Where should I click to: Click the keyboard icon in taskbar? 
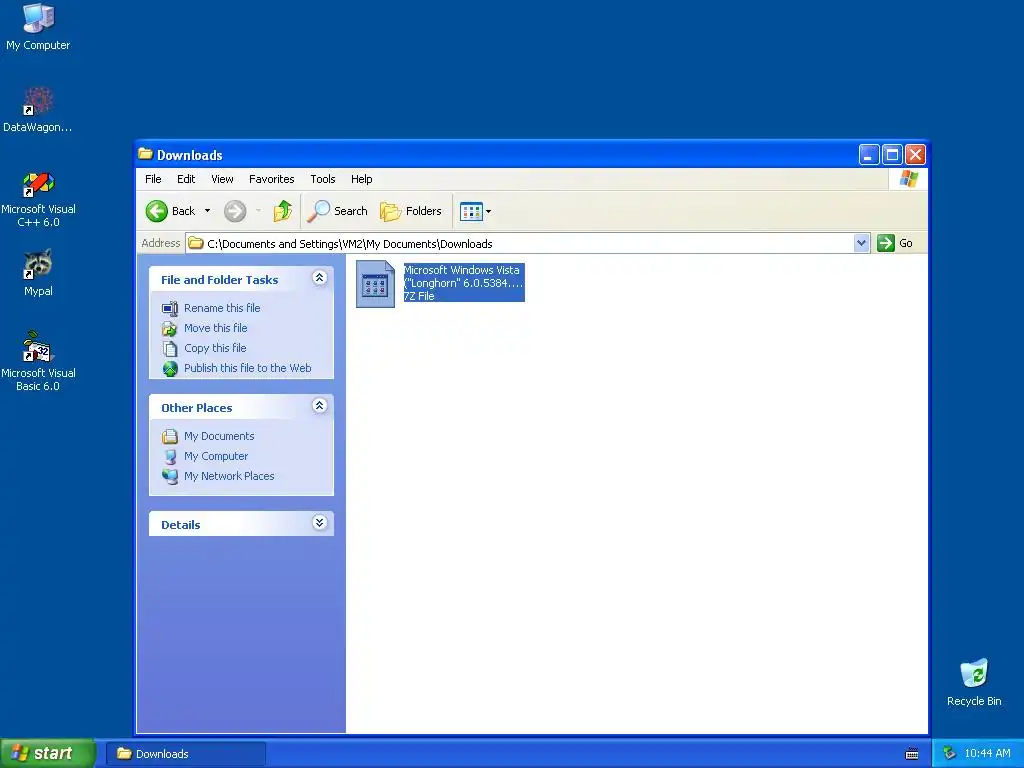coord(912,754)
